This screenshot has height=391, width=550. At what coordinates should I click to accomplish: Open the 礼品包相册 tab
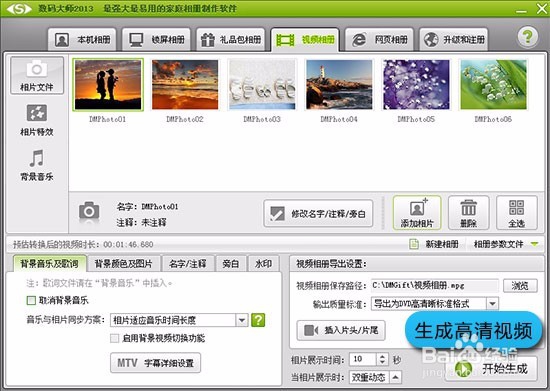pos(231,39)
